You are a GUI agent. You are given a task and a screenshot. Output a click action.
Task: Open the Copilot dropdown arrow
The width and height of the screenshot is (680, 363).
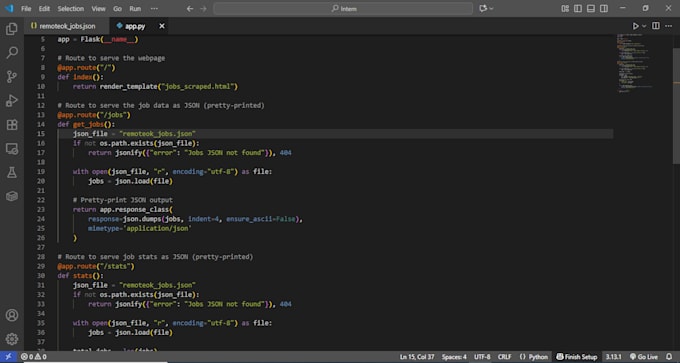(x=491, y=9)
